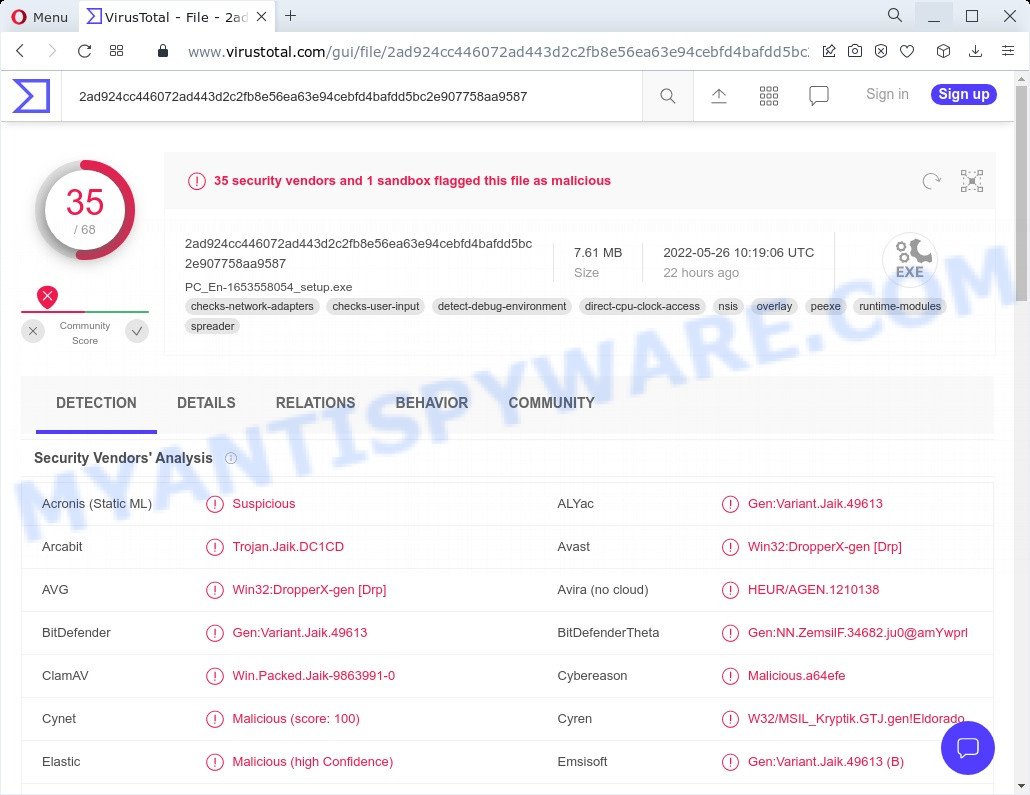Open the VirusTotal services grid icon
The image size is (1030, 795).
click(768, 95)
